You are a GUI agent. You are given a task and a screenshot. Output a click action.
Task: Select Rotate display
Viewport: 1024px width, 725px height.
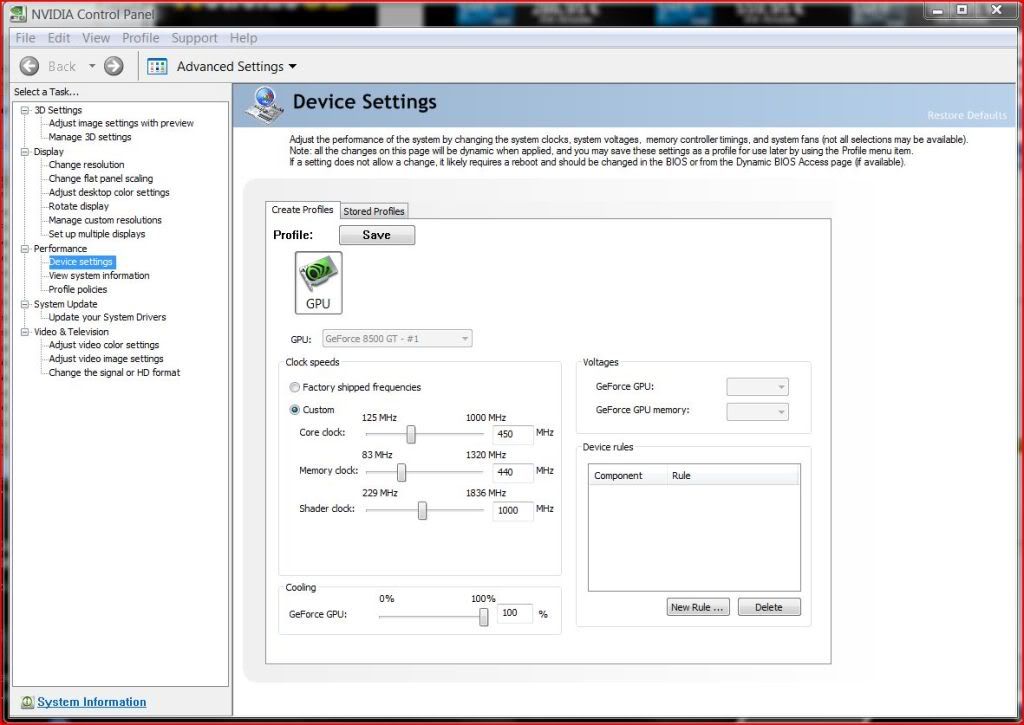point(78,206)
